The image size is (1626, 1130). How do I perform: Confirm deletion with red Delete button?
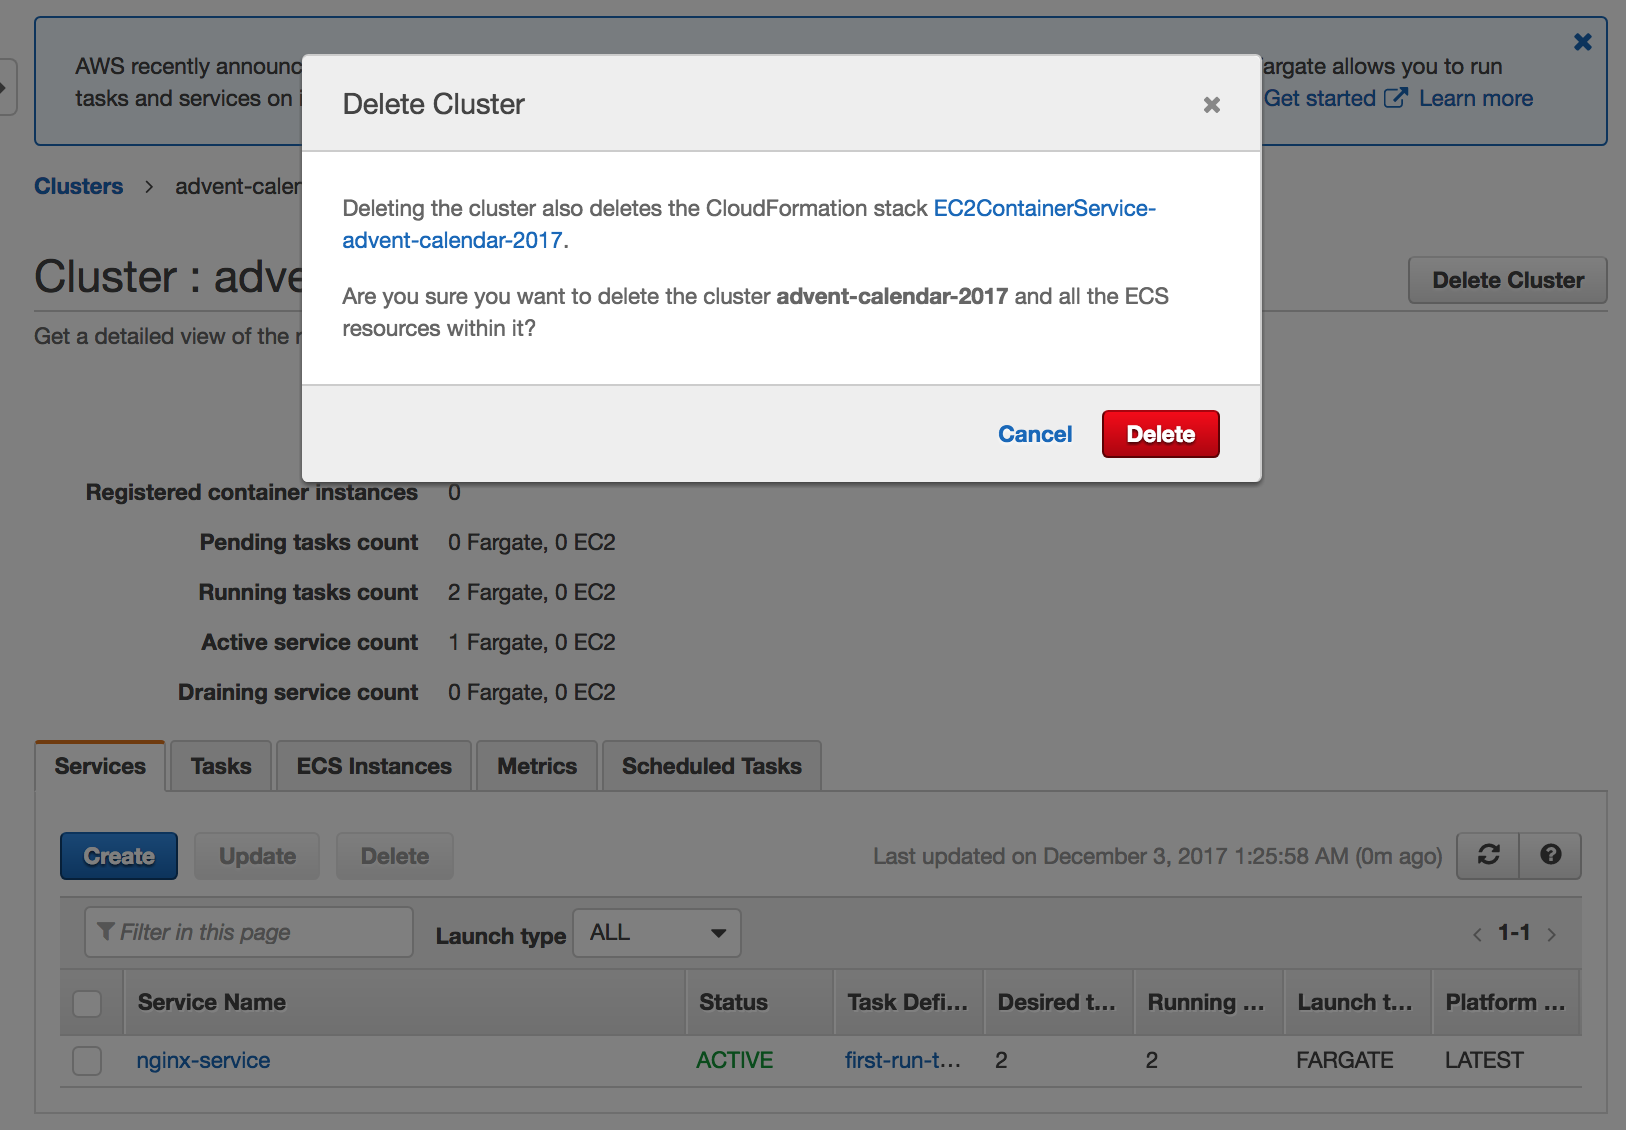[1160, 434]
